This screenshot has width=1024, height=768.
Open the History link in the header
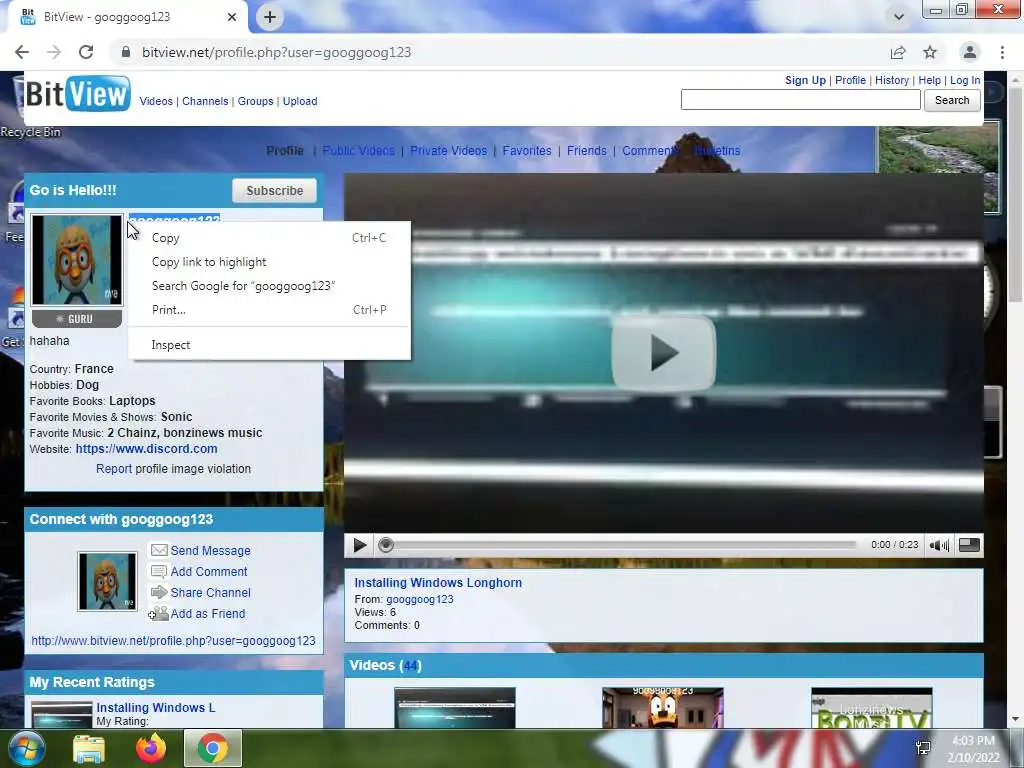pos(891,80)
